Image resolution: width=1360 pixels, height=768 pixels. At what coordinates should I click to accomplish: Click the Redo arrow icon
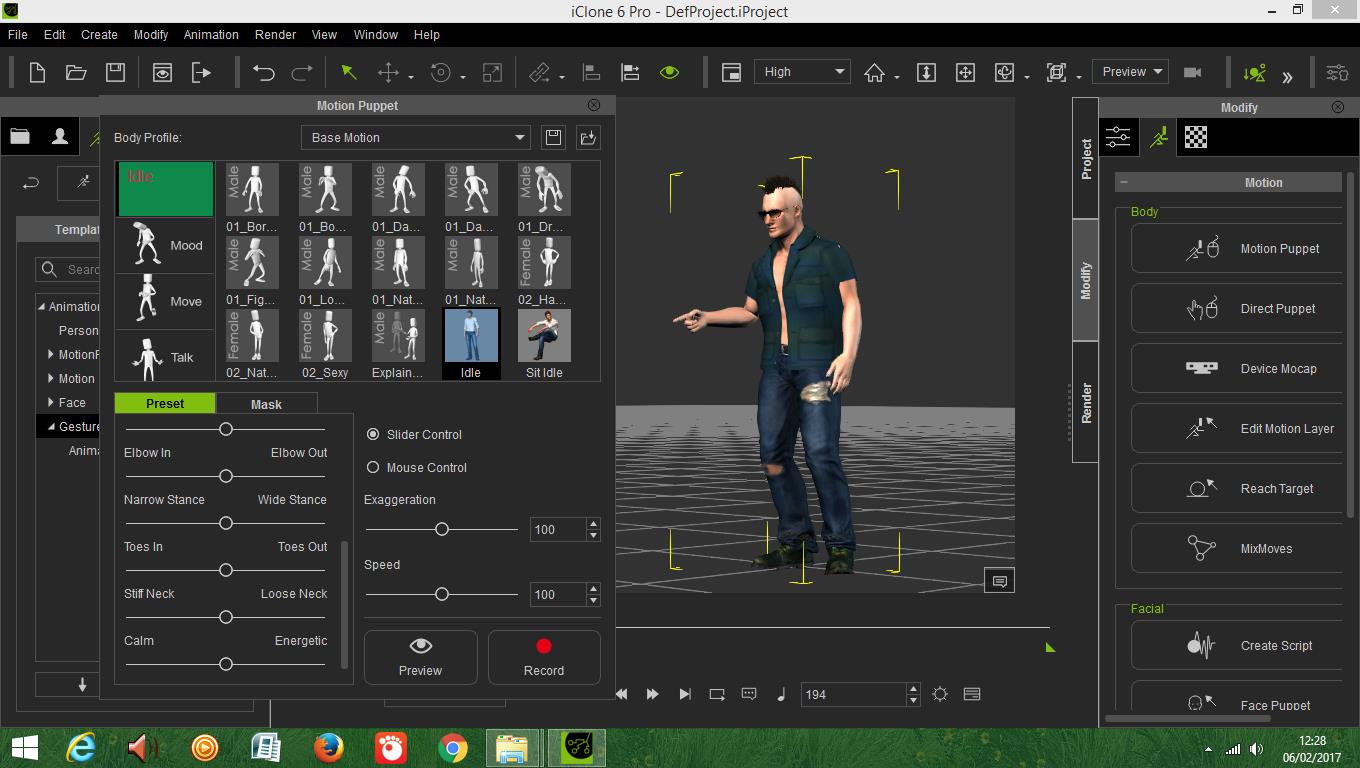tap(301, 72)
